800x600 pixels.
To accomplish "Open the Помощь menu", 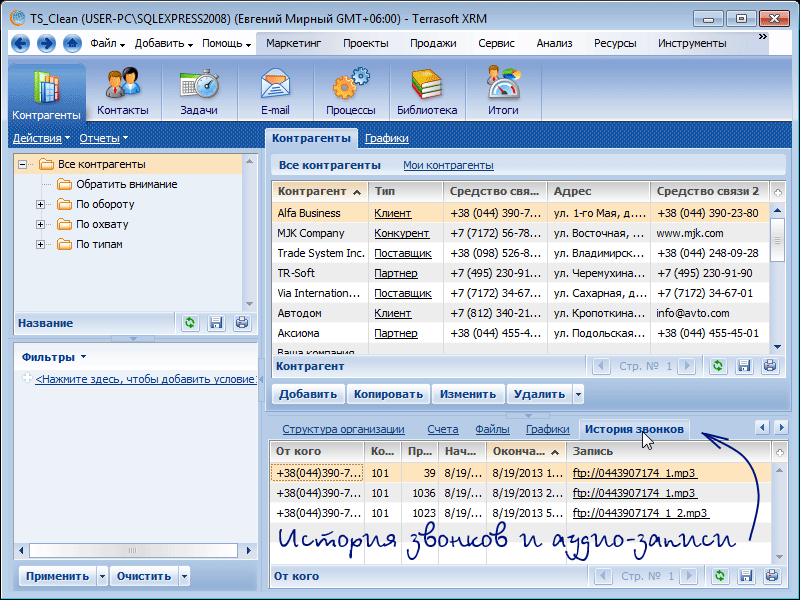I will pyautogui.click(x=227, y=43).
